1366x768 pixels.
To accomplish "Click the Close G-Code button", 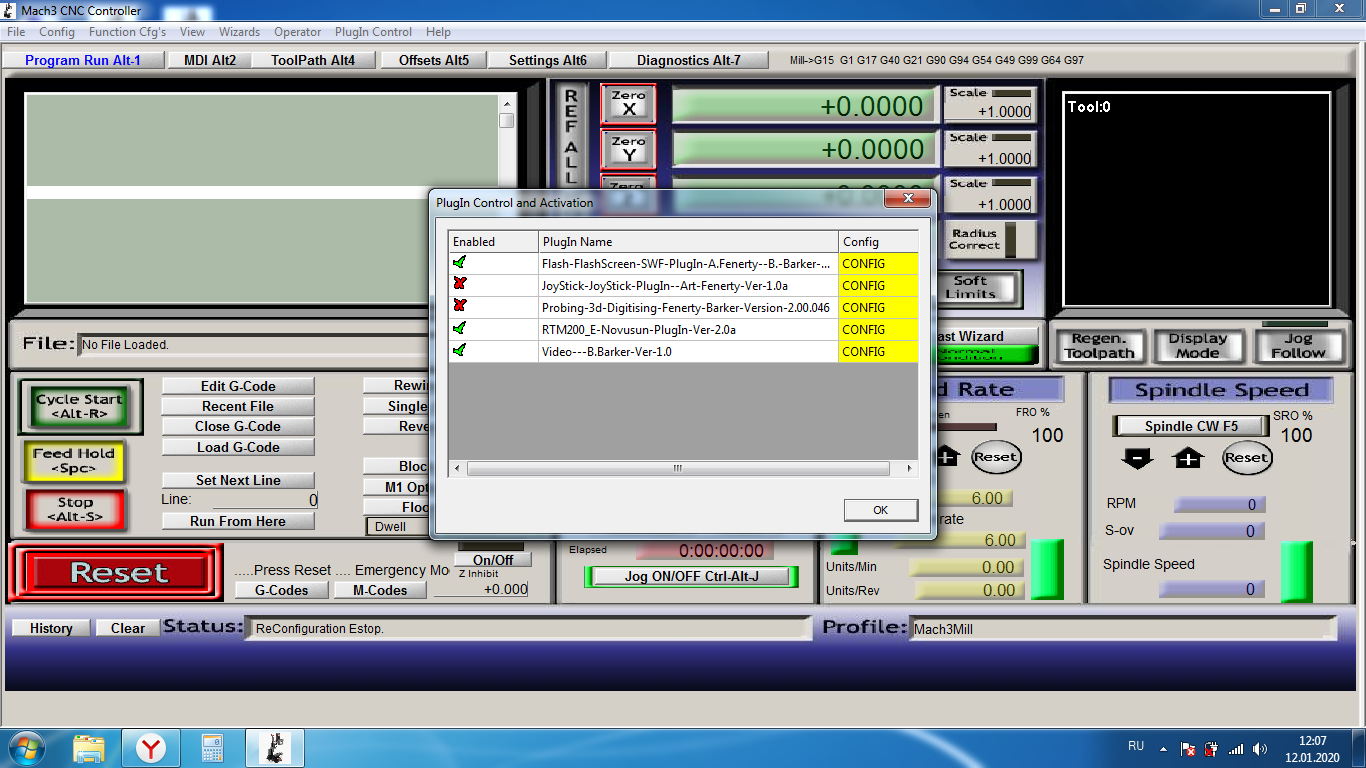I will [x=238, y=426].
